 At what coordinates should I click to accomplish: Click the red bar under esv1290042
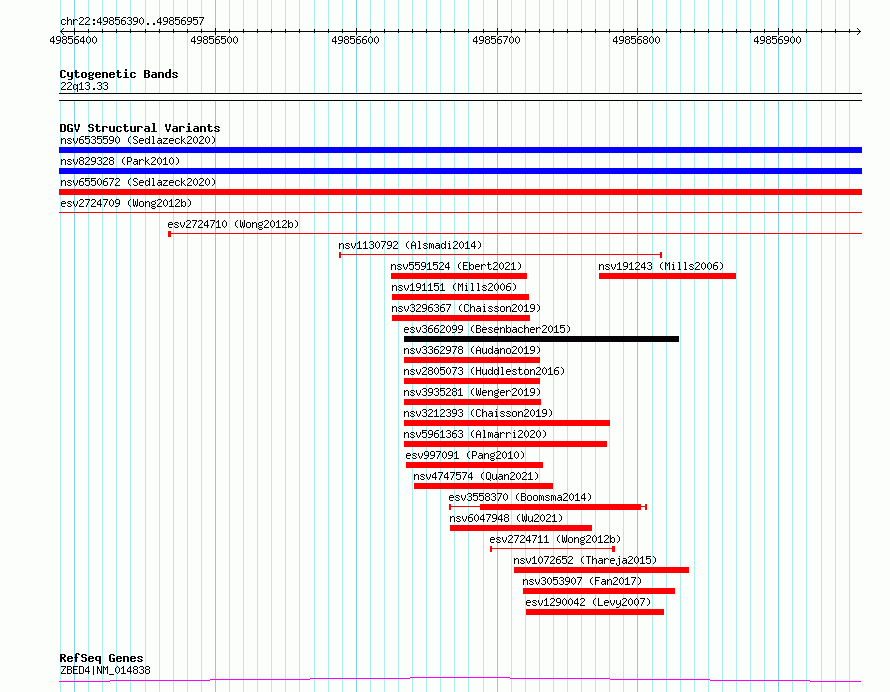click(595, 612)
